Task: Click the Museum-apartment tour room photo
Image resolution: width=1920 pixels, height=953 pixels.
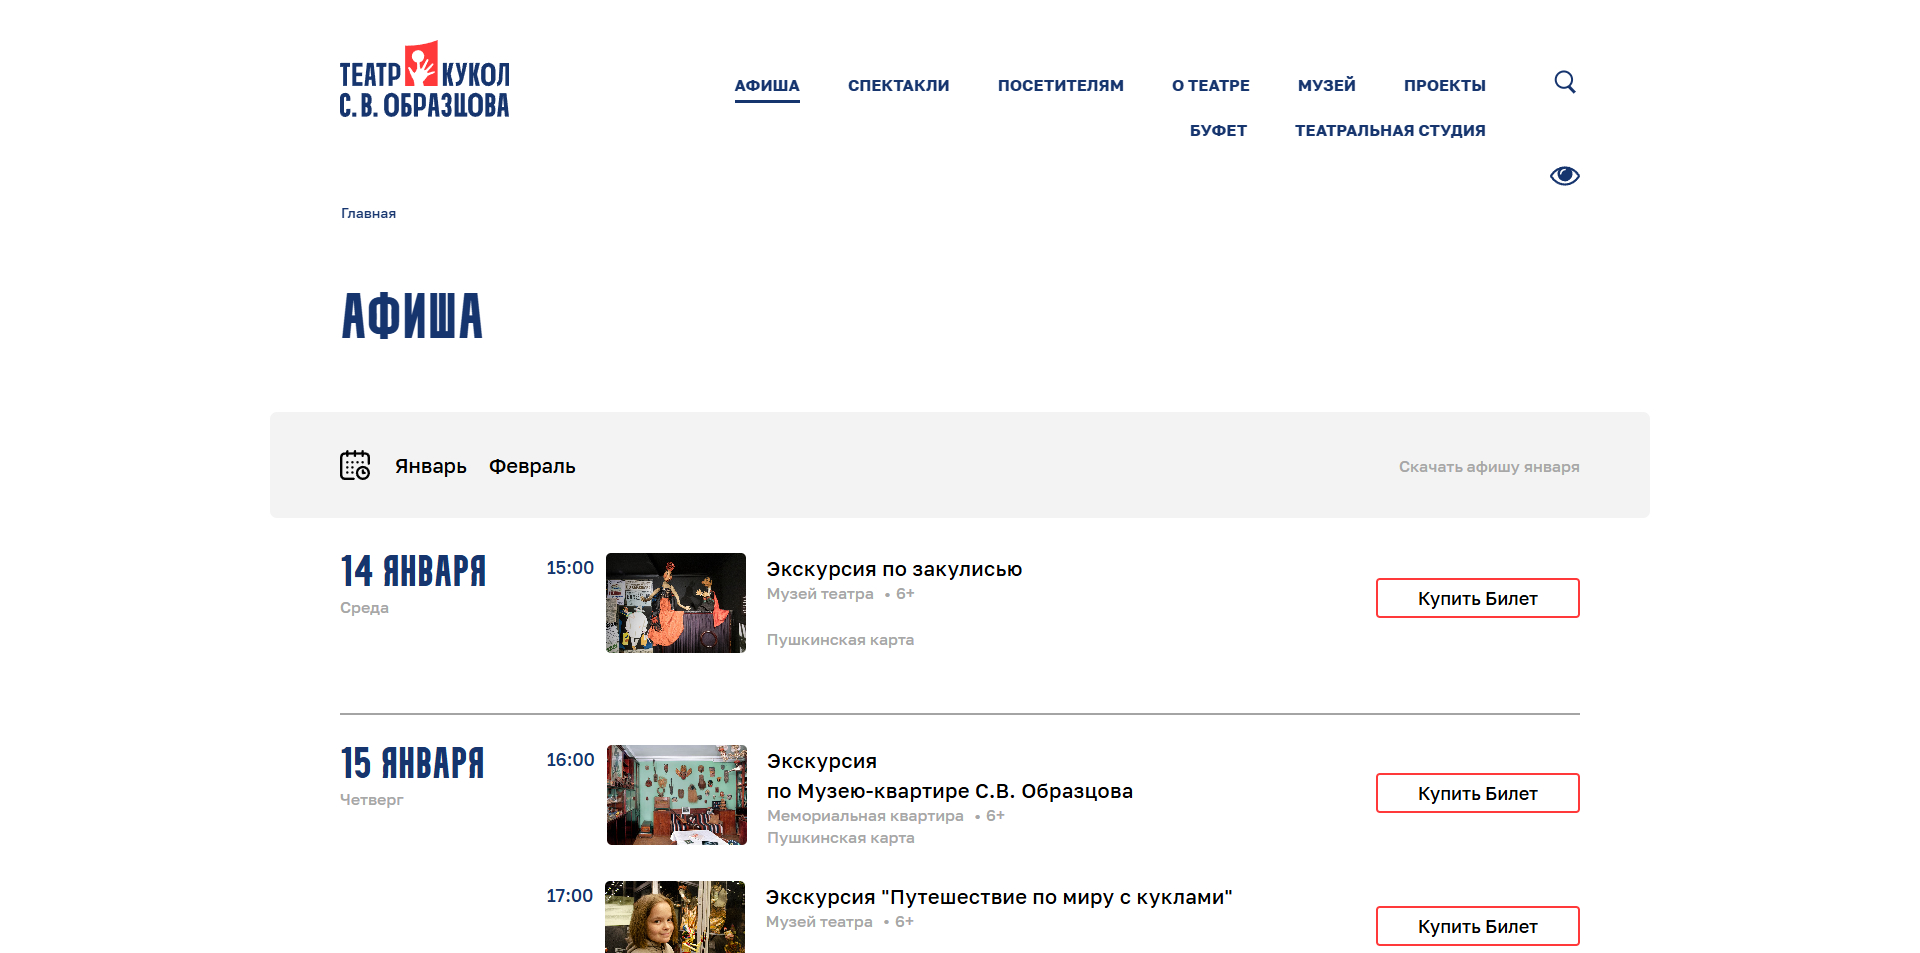Action: pyautogui.click(x=675, y=794)
